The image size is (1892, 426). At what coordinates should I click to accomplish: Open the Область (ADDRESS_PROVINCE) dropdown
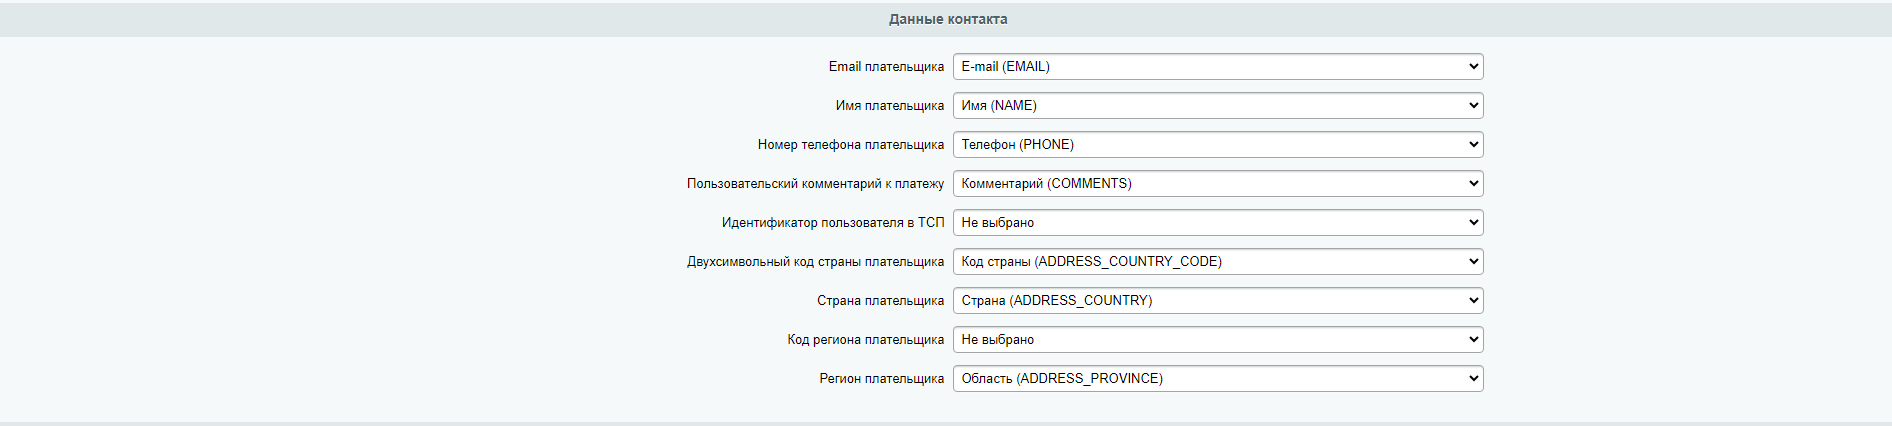(1217, 379)
